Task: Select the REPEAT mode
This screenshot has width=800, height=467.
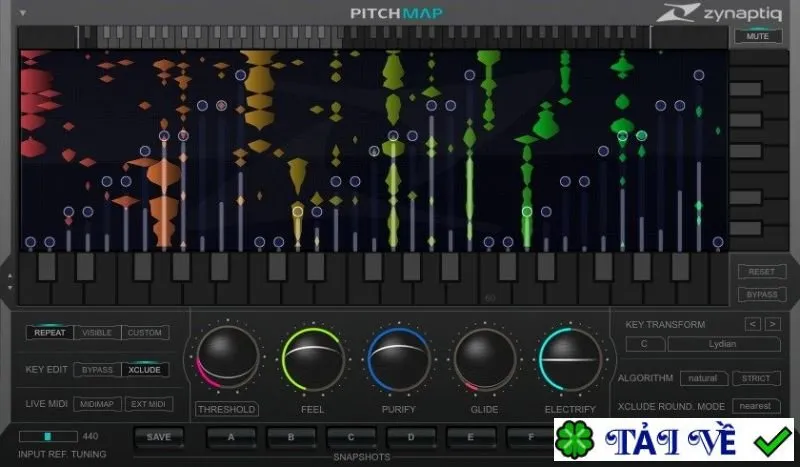Action: tap(49, 333)
